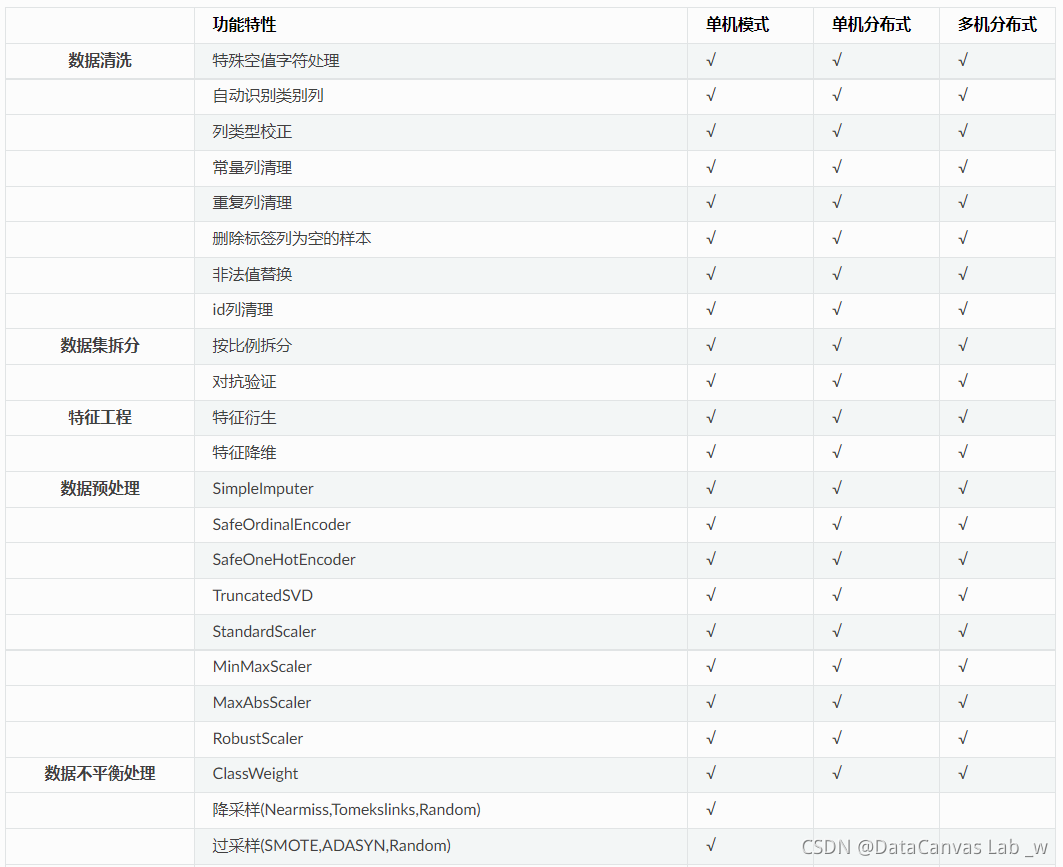Click the 多机分布式 column header
Viewport: 1063px width, 867px height.
[997, 25]
